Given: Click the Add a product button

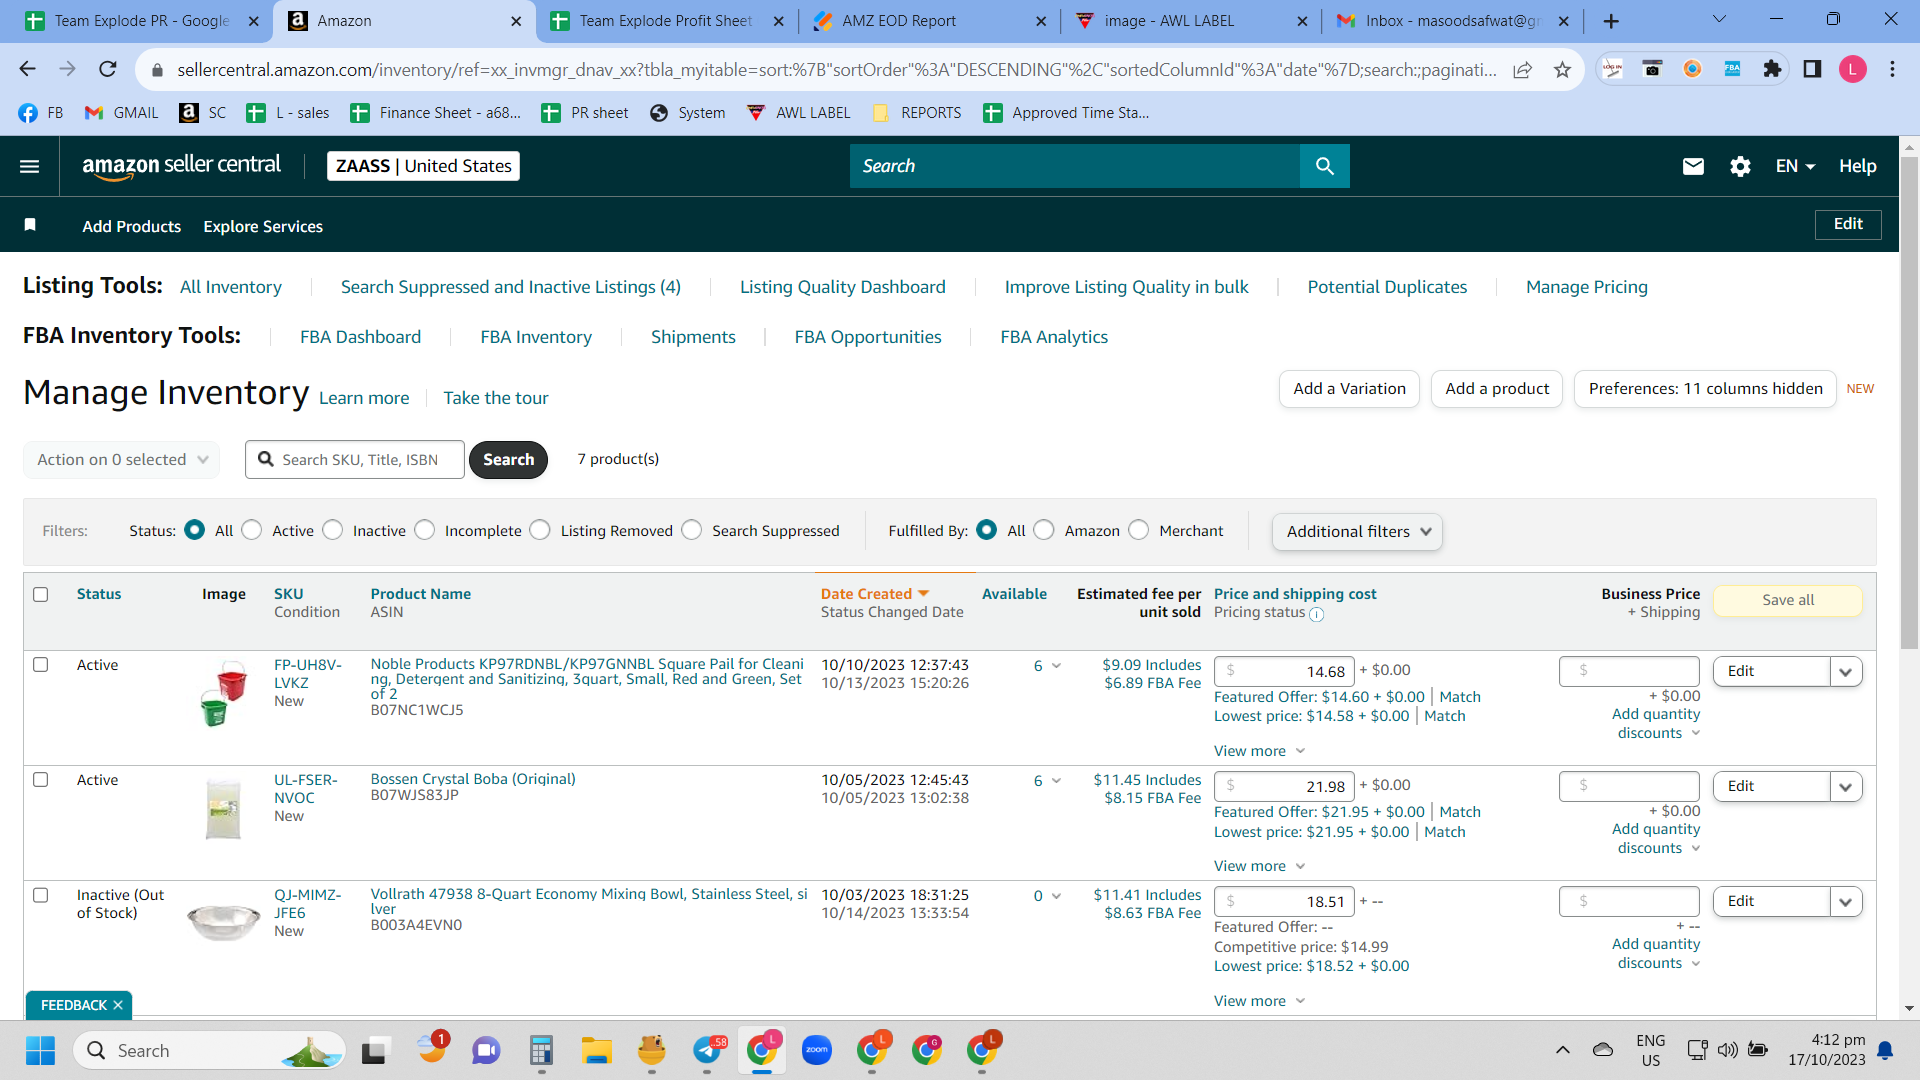Looking at the screenshot, I should tap(1497, 389).
